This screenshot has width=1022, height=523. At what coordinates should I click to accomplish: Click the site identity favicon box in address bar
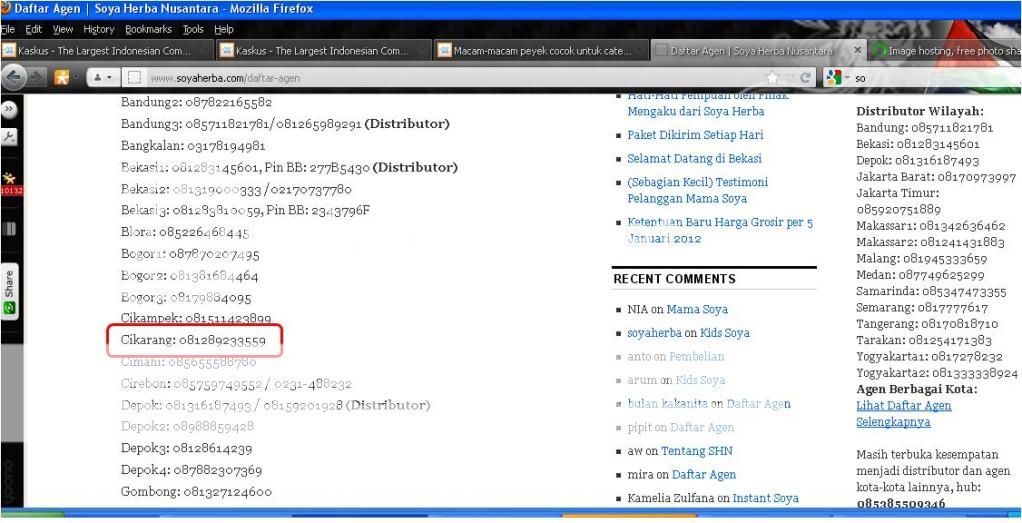coord(134,78)
